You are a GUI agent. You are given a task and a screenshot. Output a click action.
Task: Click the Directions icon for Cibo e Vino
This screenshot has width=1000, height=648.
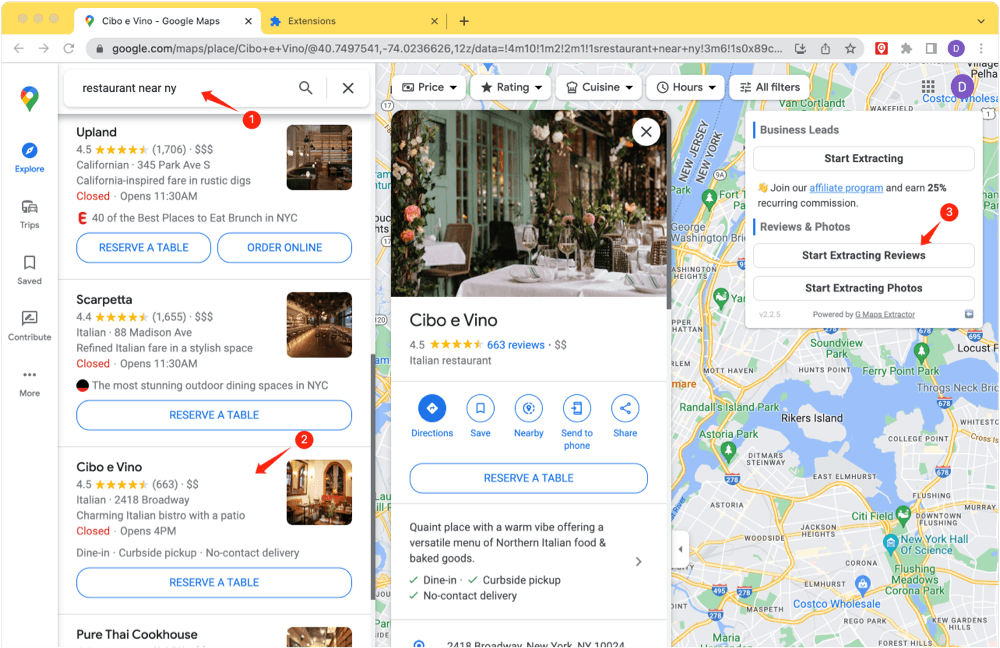432,408
